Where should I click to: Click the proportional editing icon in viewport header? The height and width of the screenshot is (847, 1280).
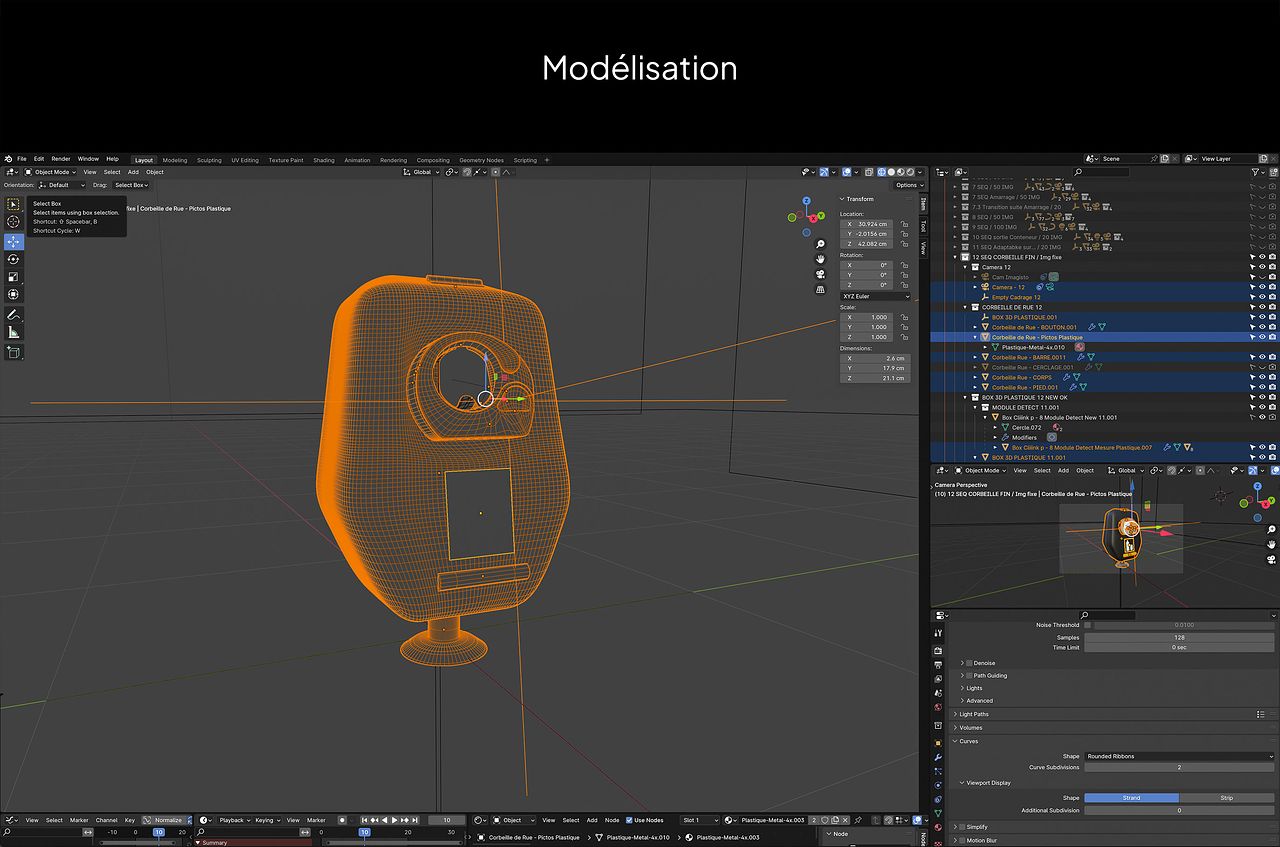495,172
